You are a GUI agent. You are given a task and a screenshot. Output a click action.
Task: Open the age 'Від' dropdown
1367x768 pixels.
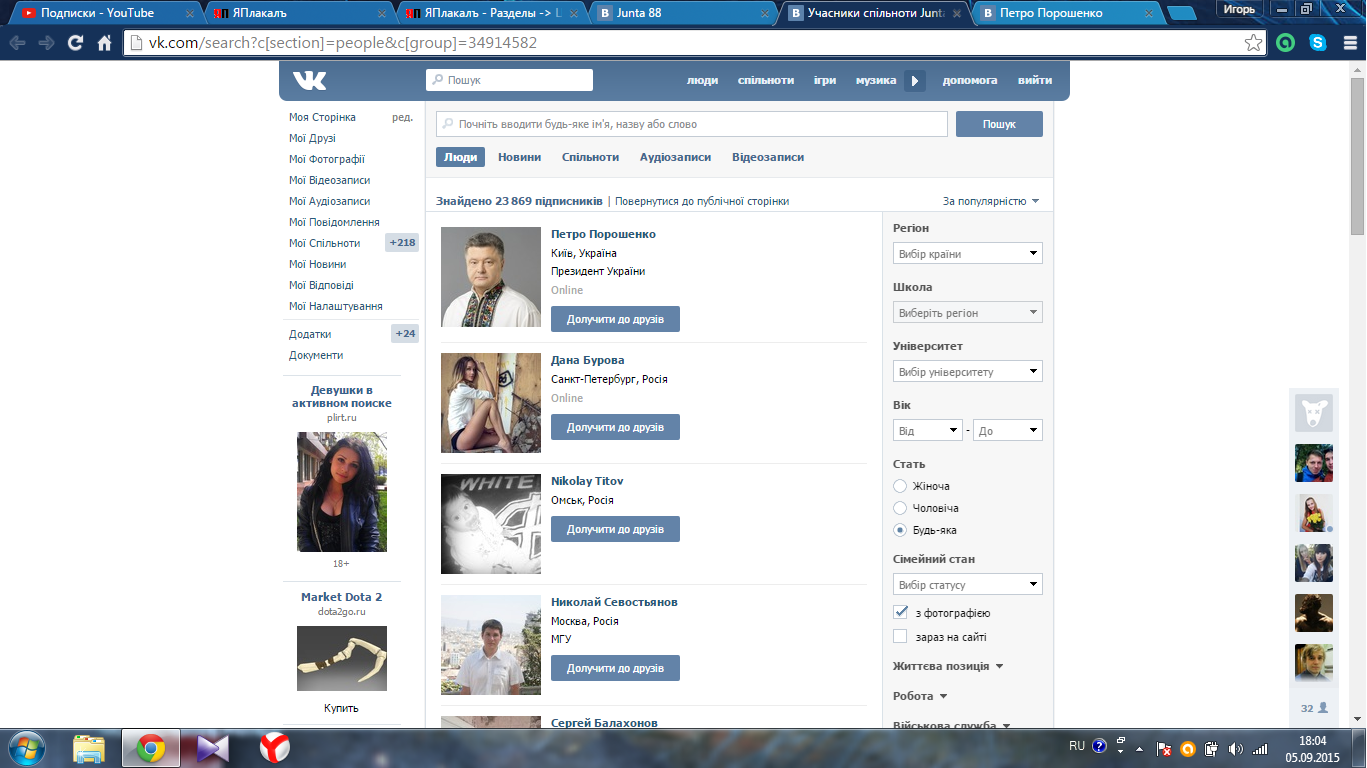[928, 430]
